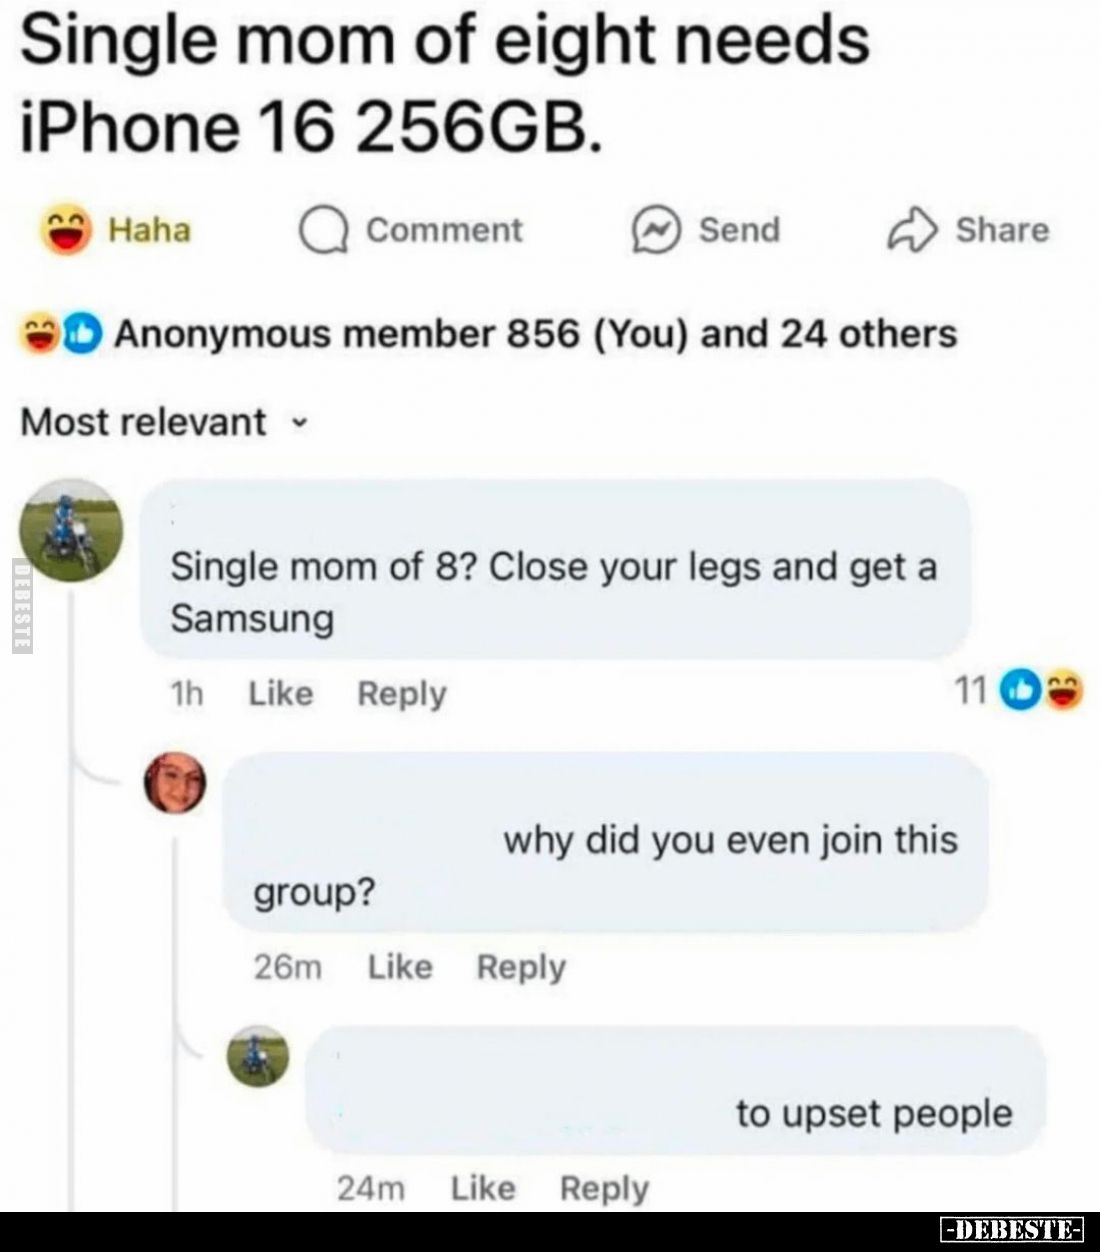The width and height of the screenshot is (1100, 1252).
Task: Click the Share arrow icon
Action: 912,230
